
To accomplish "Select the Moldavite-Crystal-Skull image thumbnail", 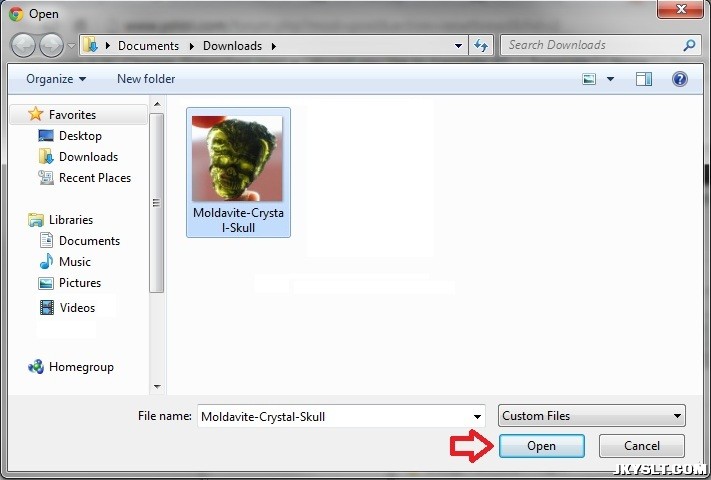I will click(x=237, y=158).
